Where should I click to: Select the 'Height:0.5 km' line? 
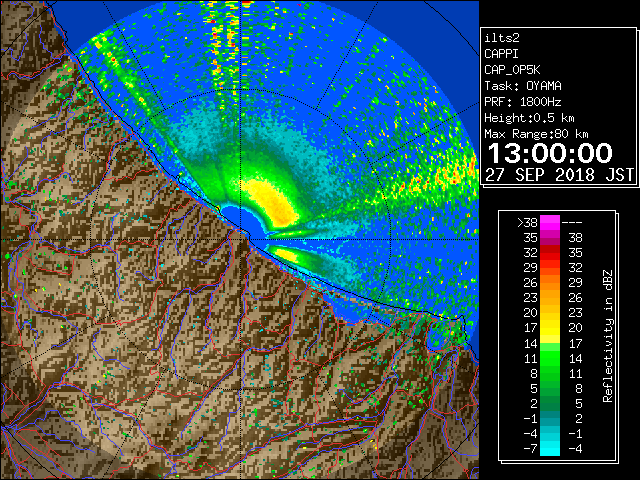tap(529, 118)
